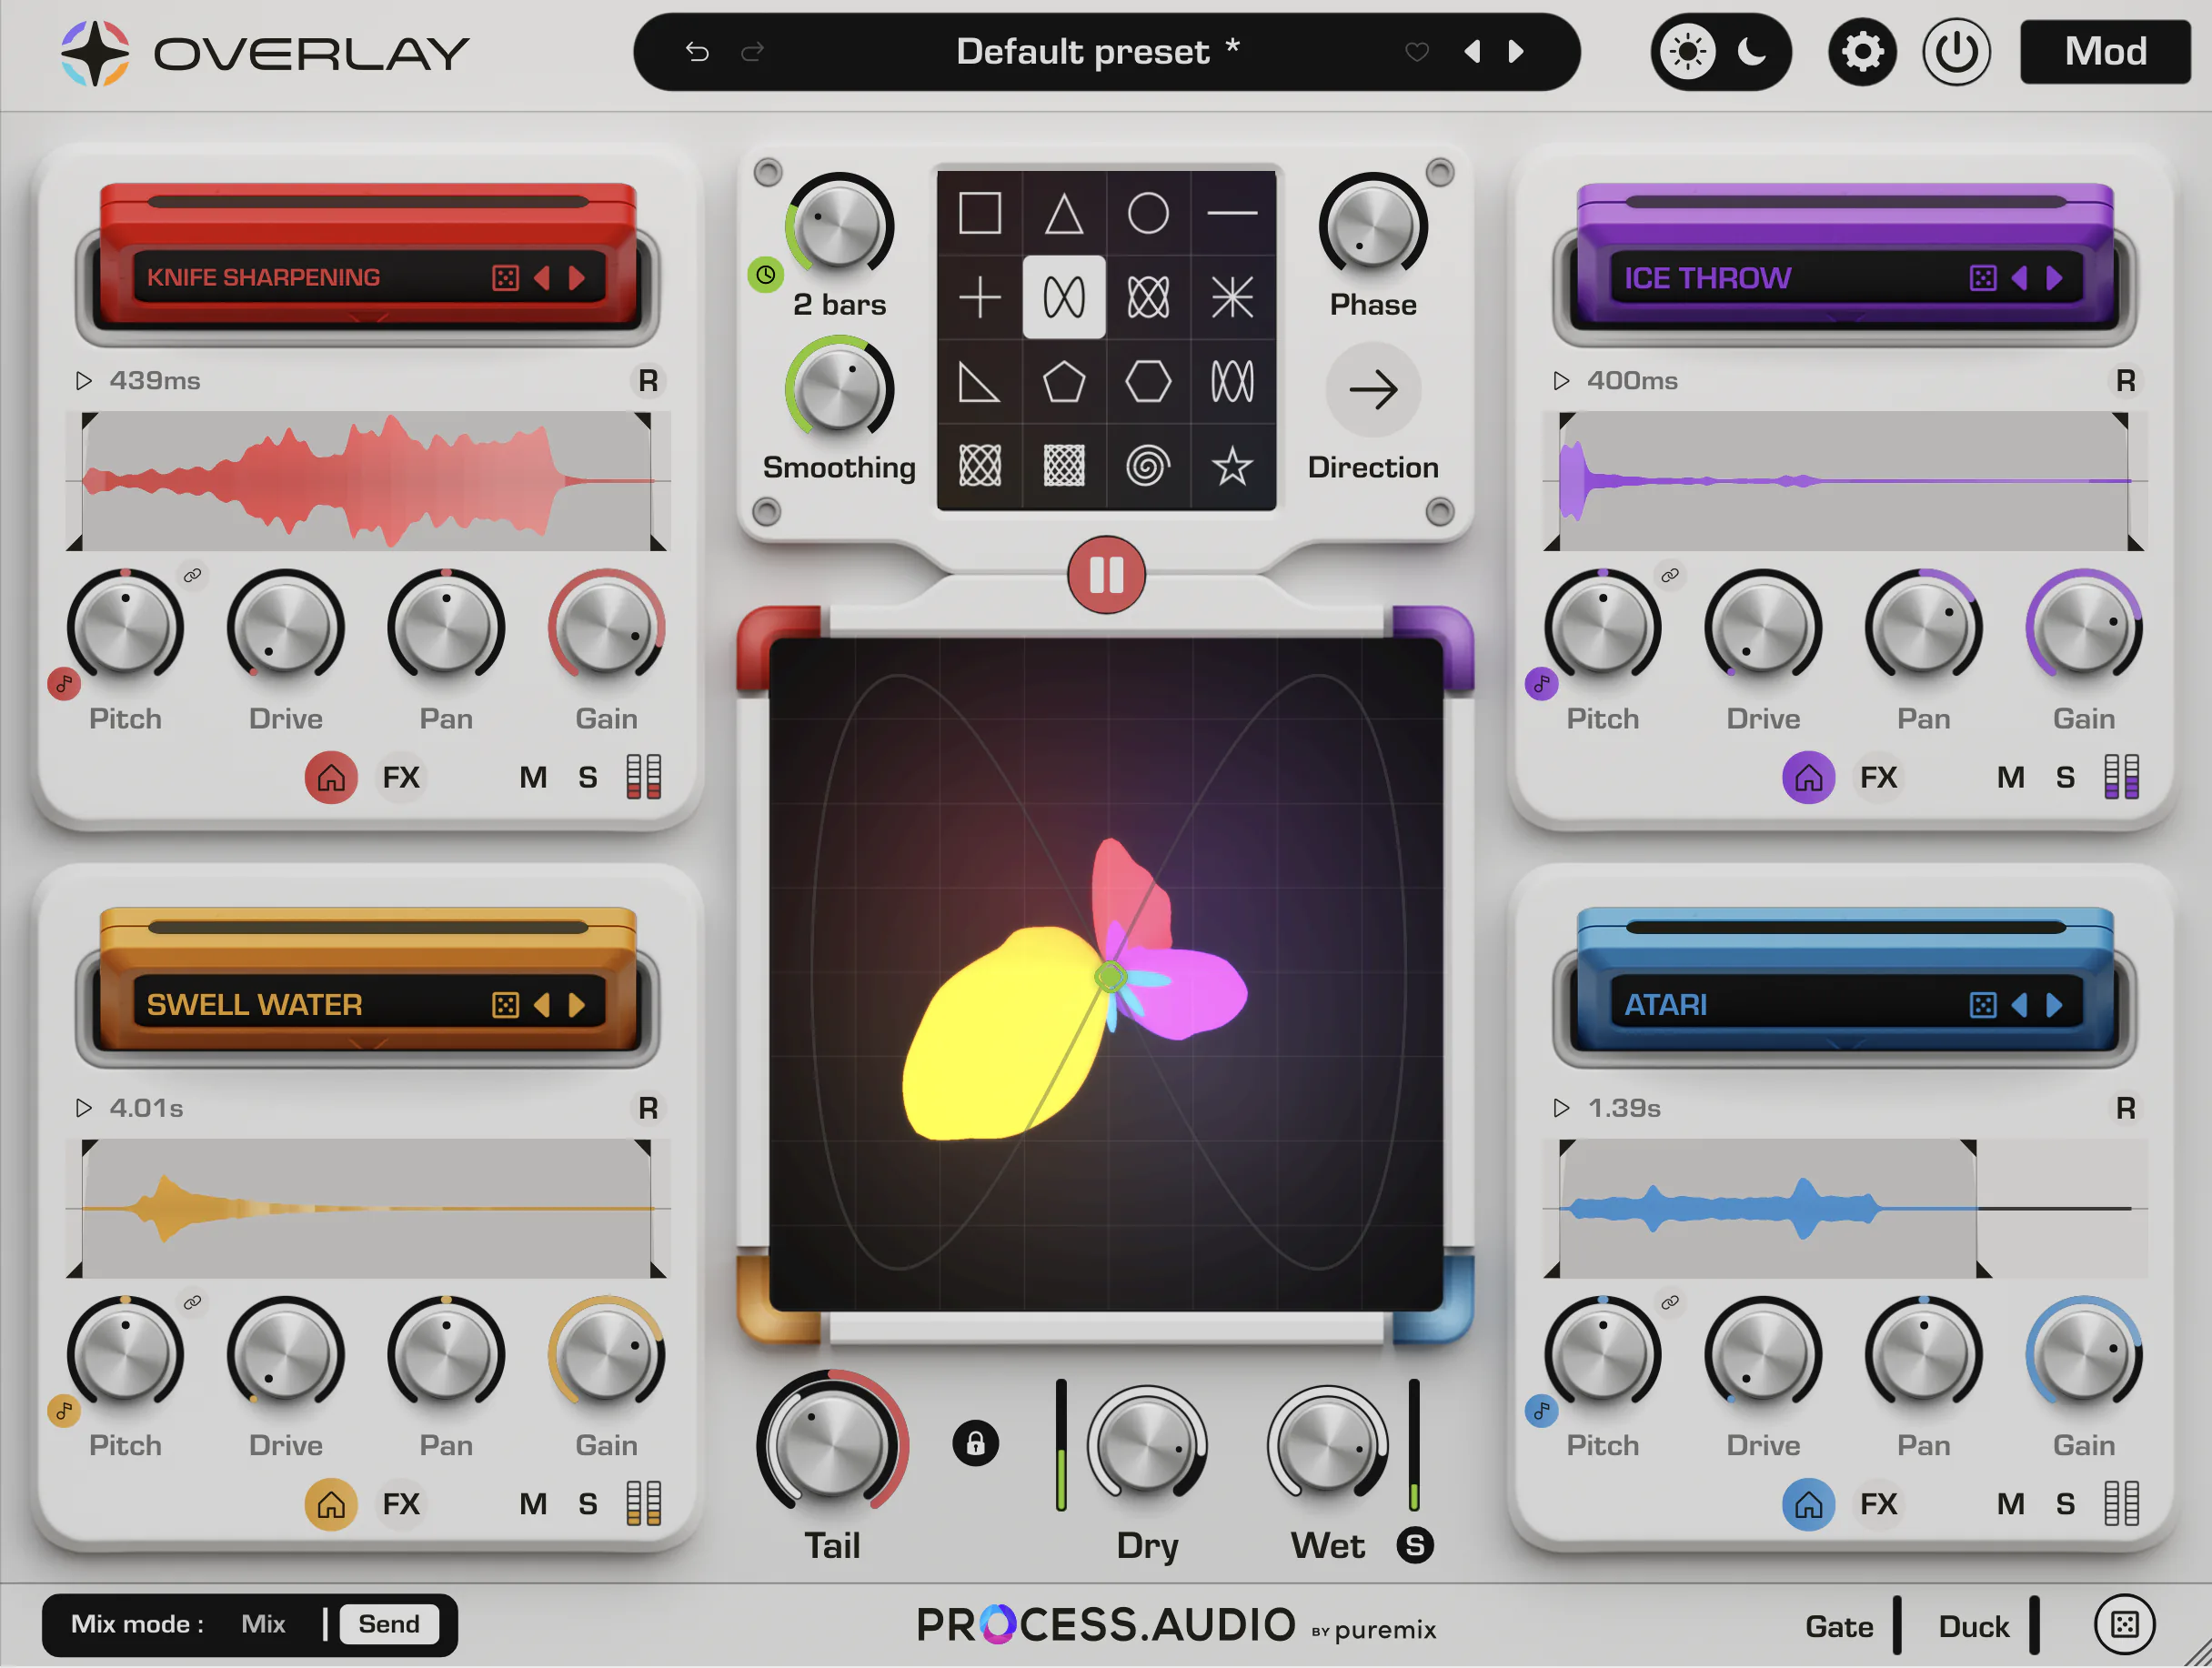Solo the Wet signal
Viewport: 2212px width, 1668px height.
(1414, 1545)
